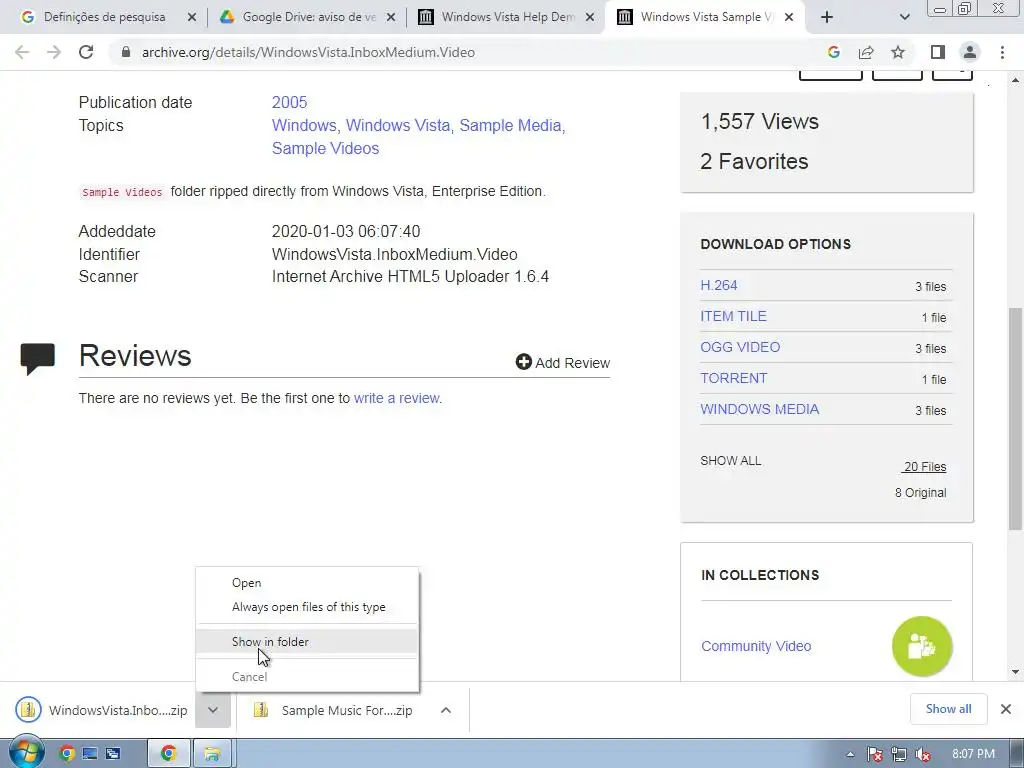Open the 20 Files link
The image size is (1024, 768).
coord(924,466)
